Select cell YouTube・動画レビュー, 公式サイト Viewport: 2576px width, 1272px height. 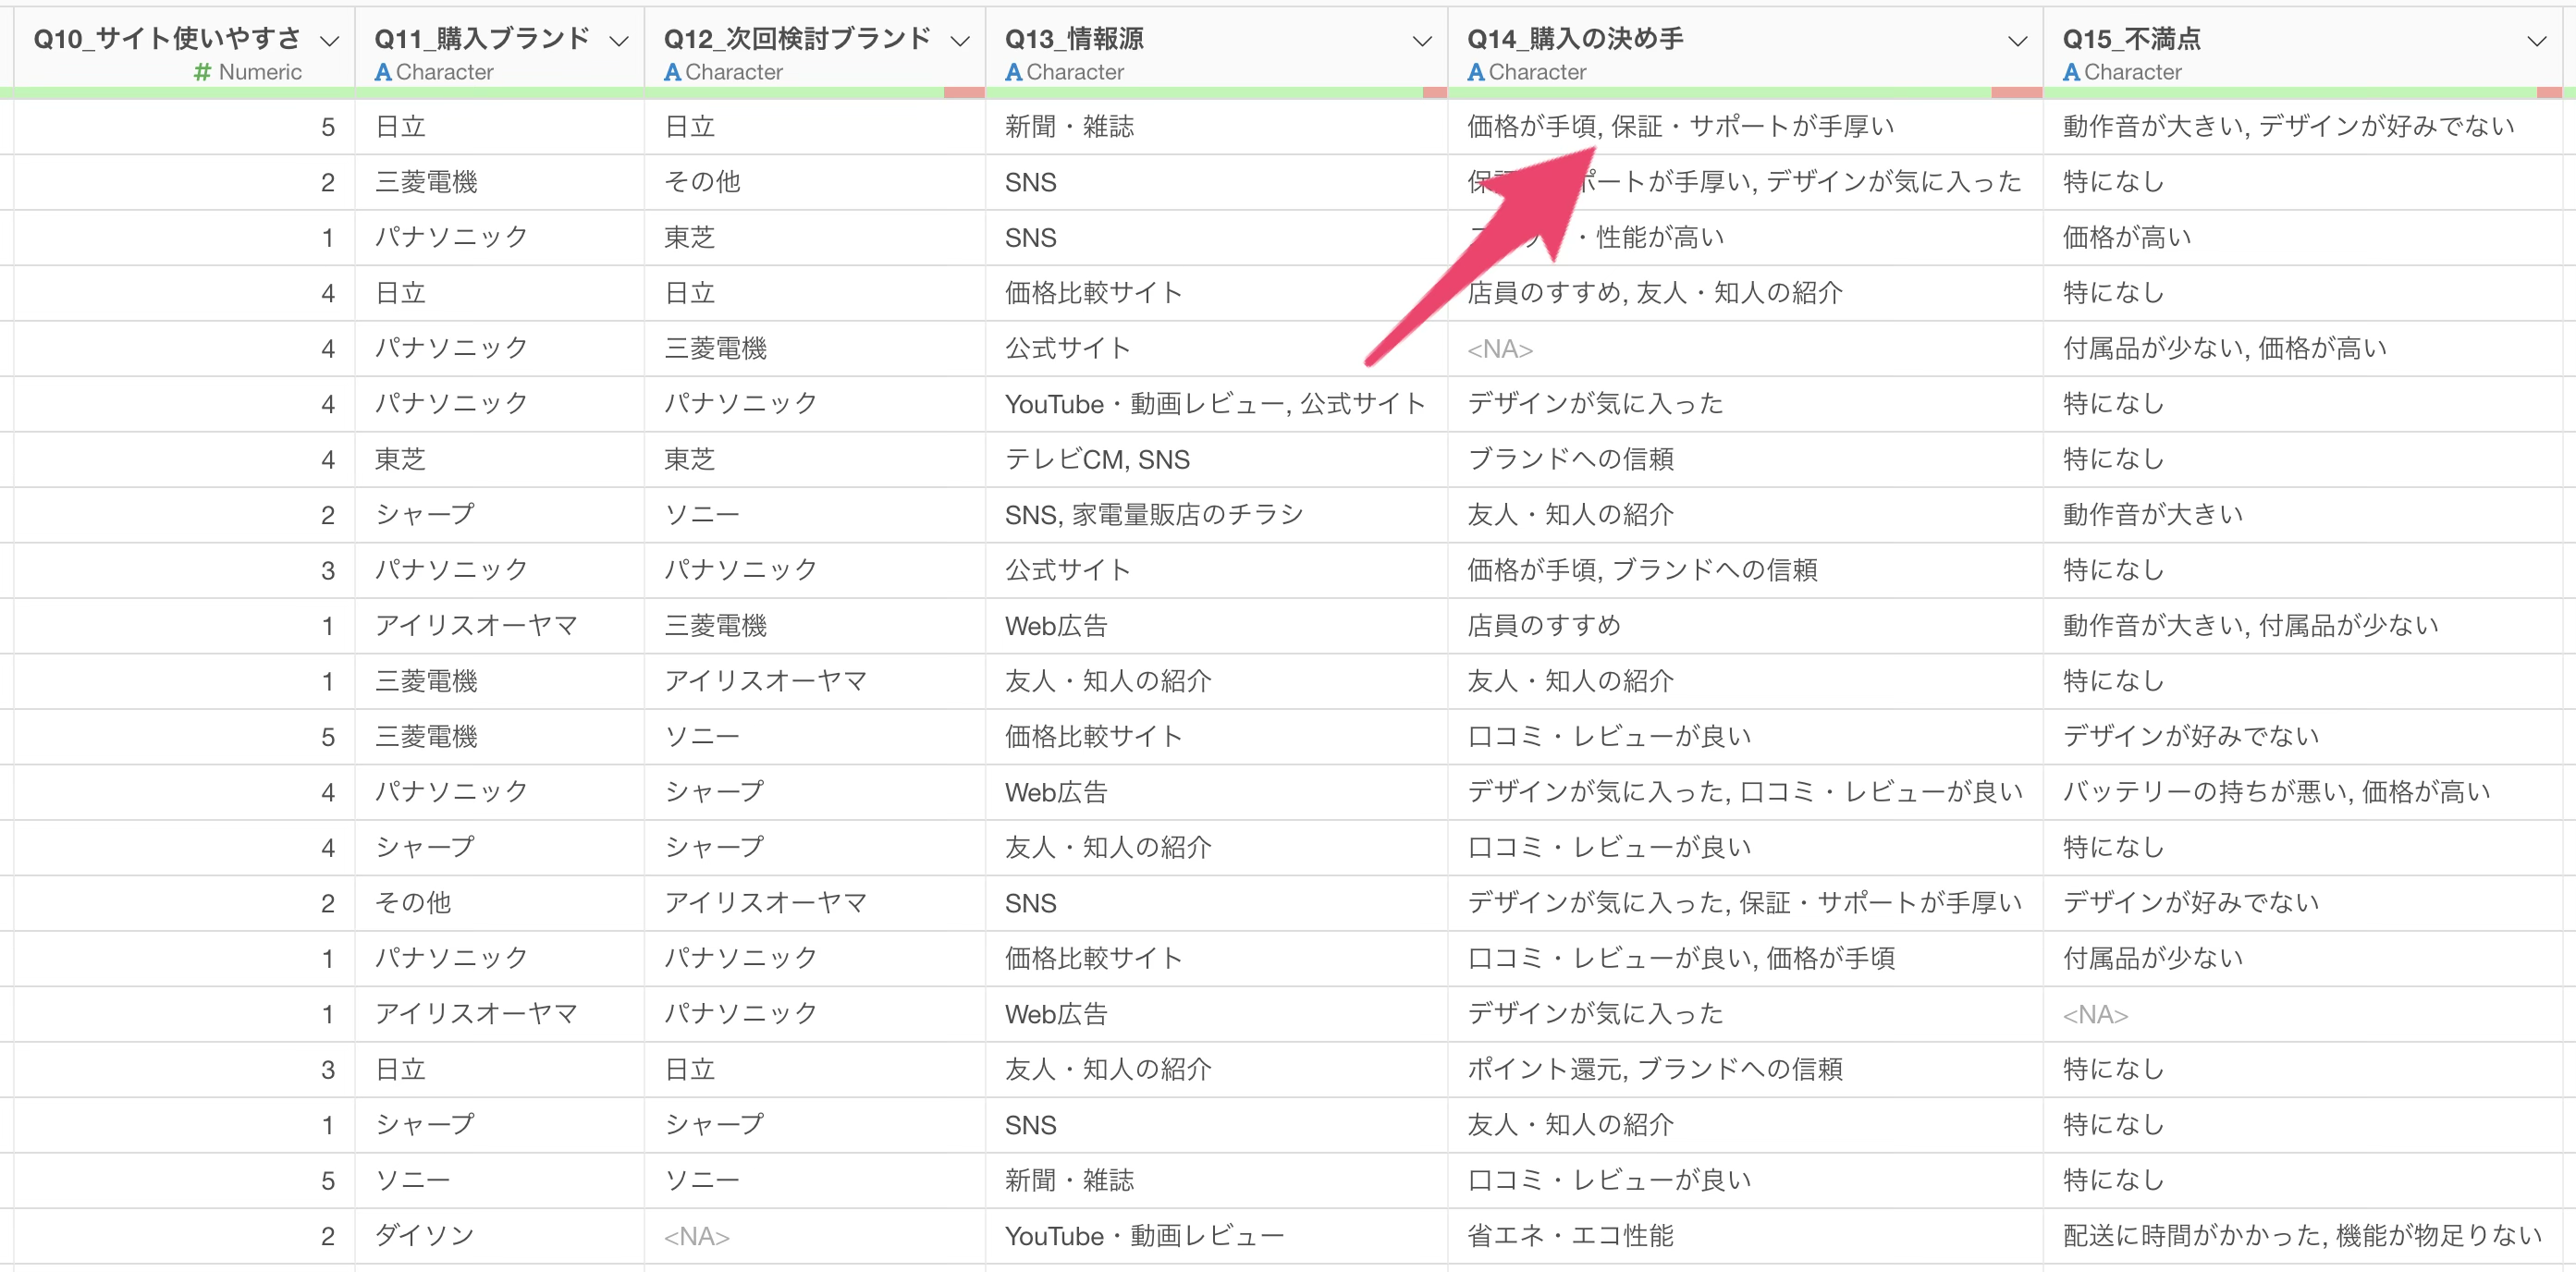pos(1216,404)
